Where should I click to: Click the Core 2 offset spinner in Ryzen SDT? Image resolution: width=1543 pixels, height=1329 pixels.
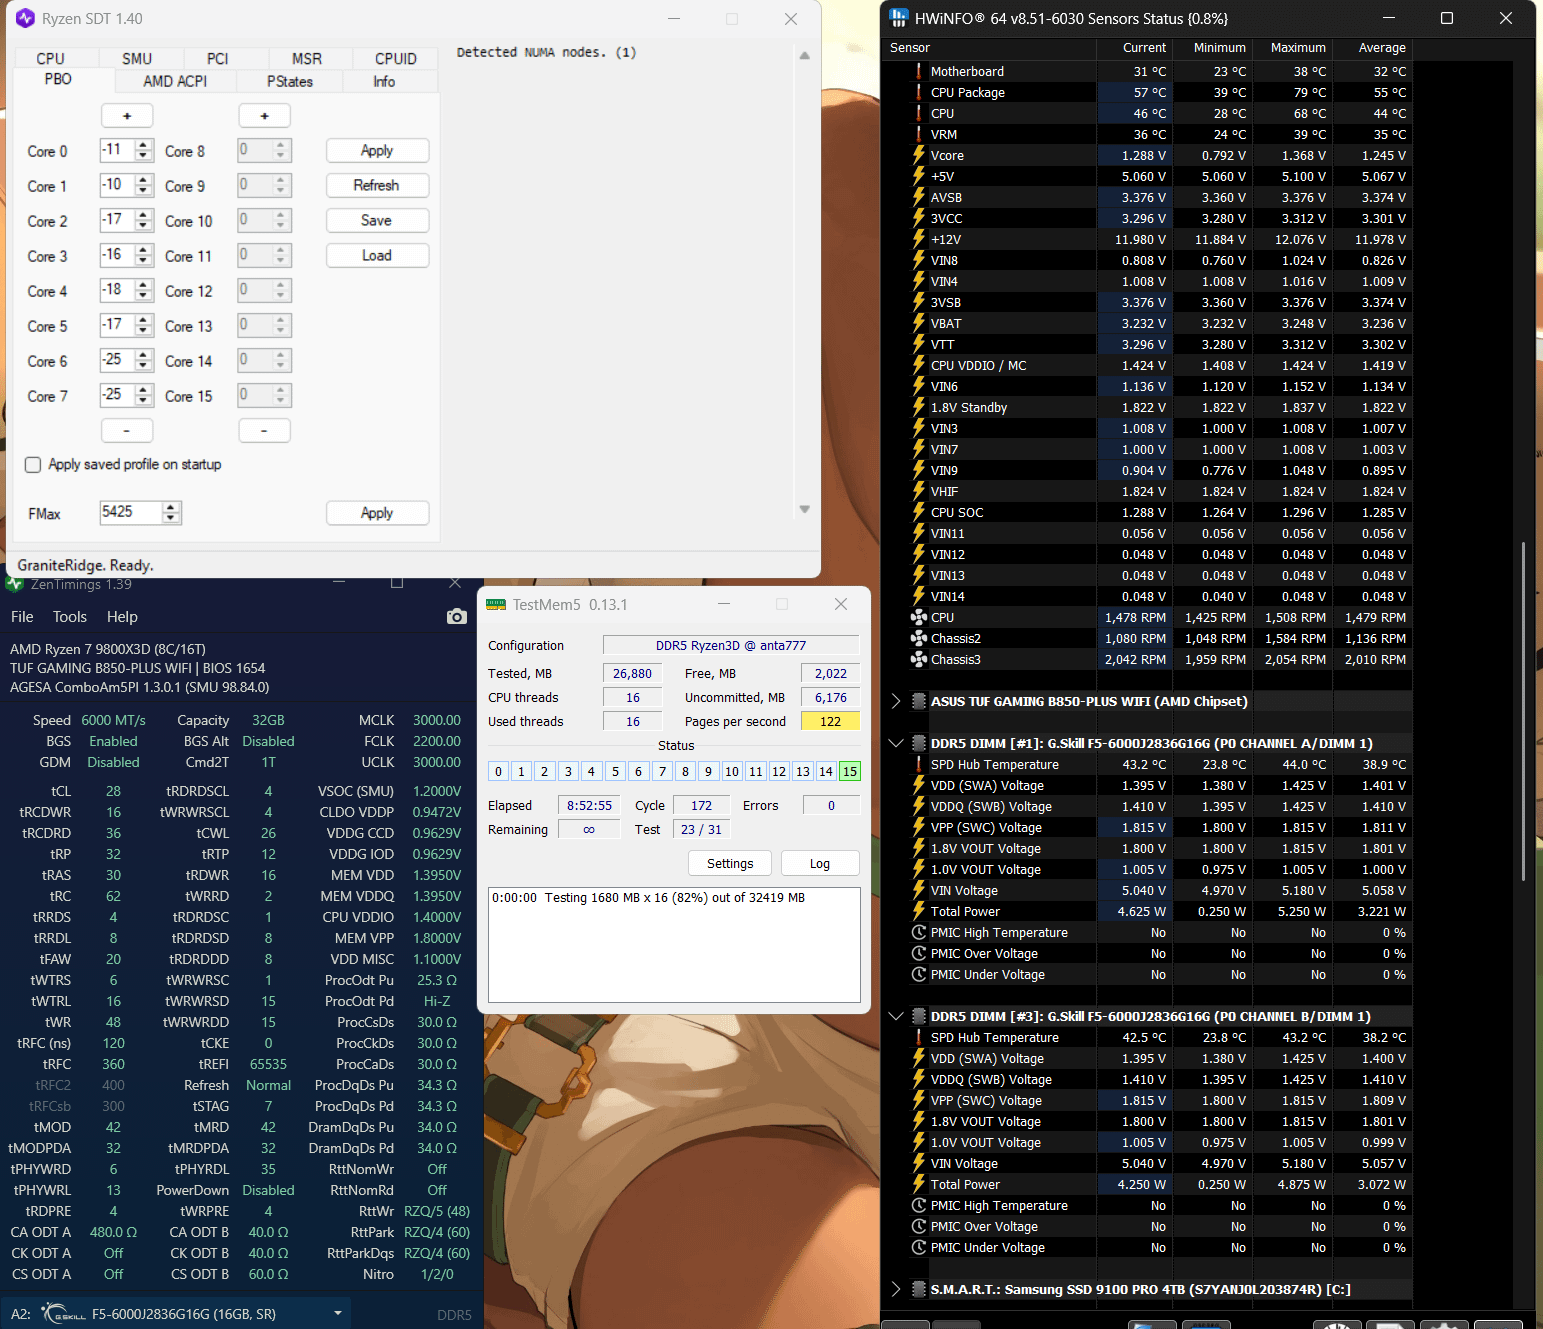click(x=126, y=220)
